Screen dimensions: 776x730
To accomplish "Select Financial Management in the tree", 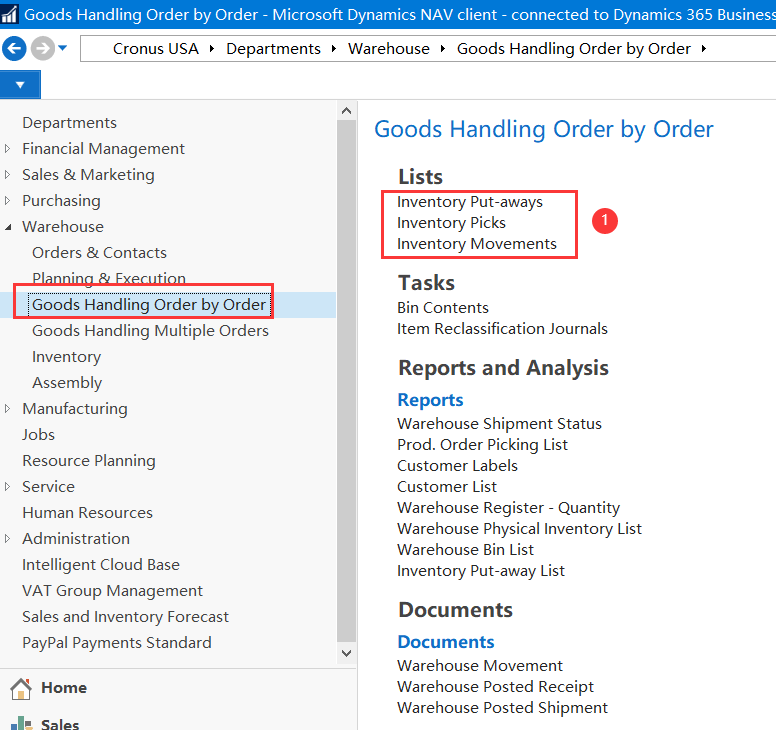I will [x=103, y=148].
